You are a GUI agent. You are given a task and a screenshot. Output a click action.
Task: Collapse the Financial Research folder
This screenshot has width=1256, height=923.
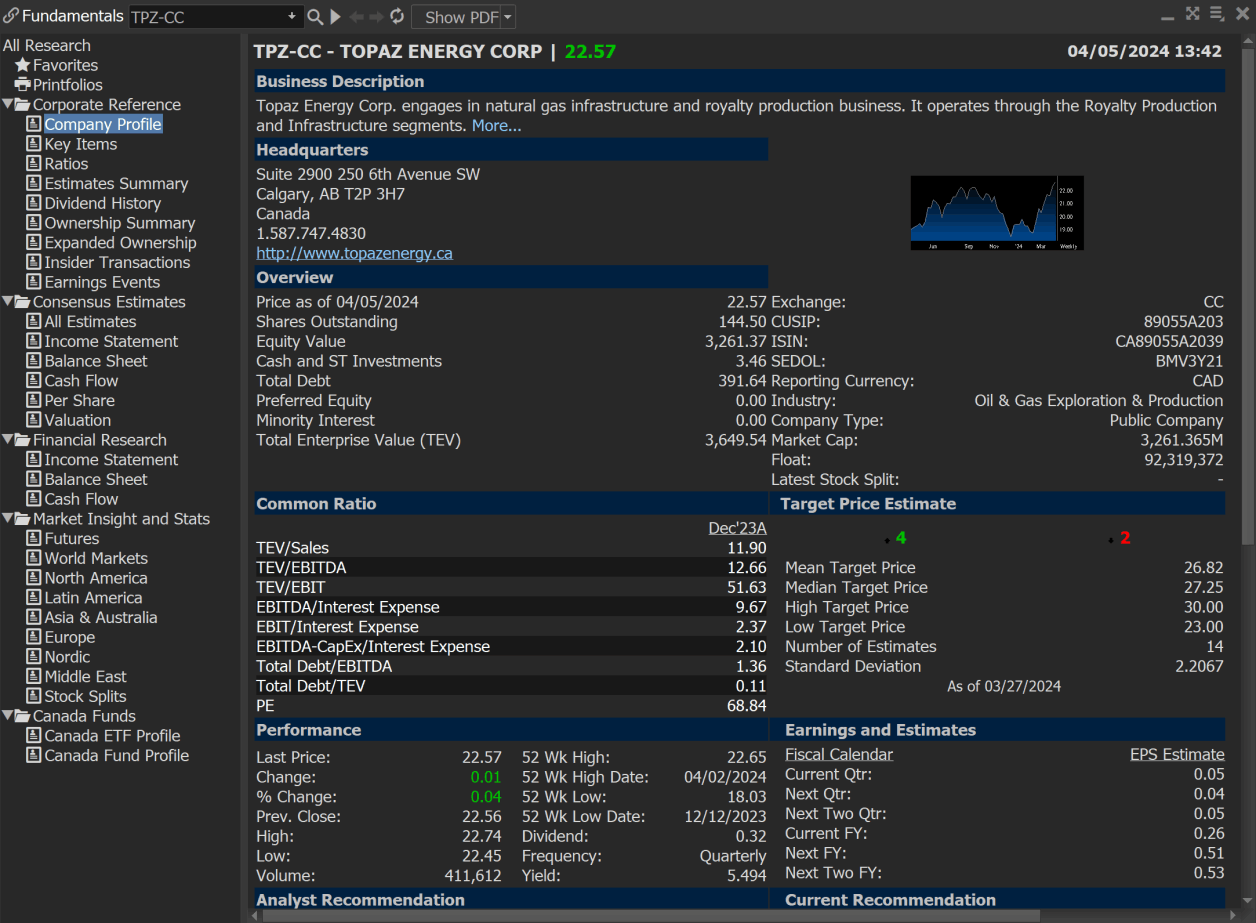coord(7,440)
